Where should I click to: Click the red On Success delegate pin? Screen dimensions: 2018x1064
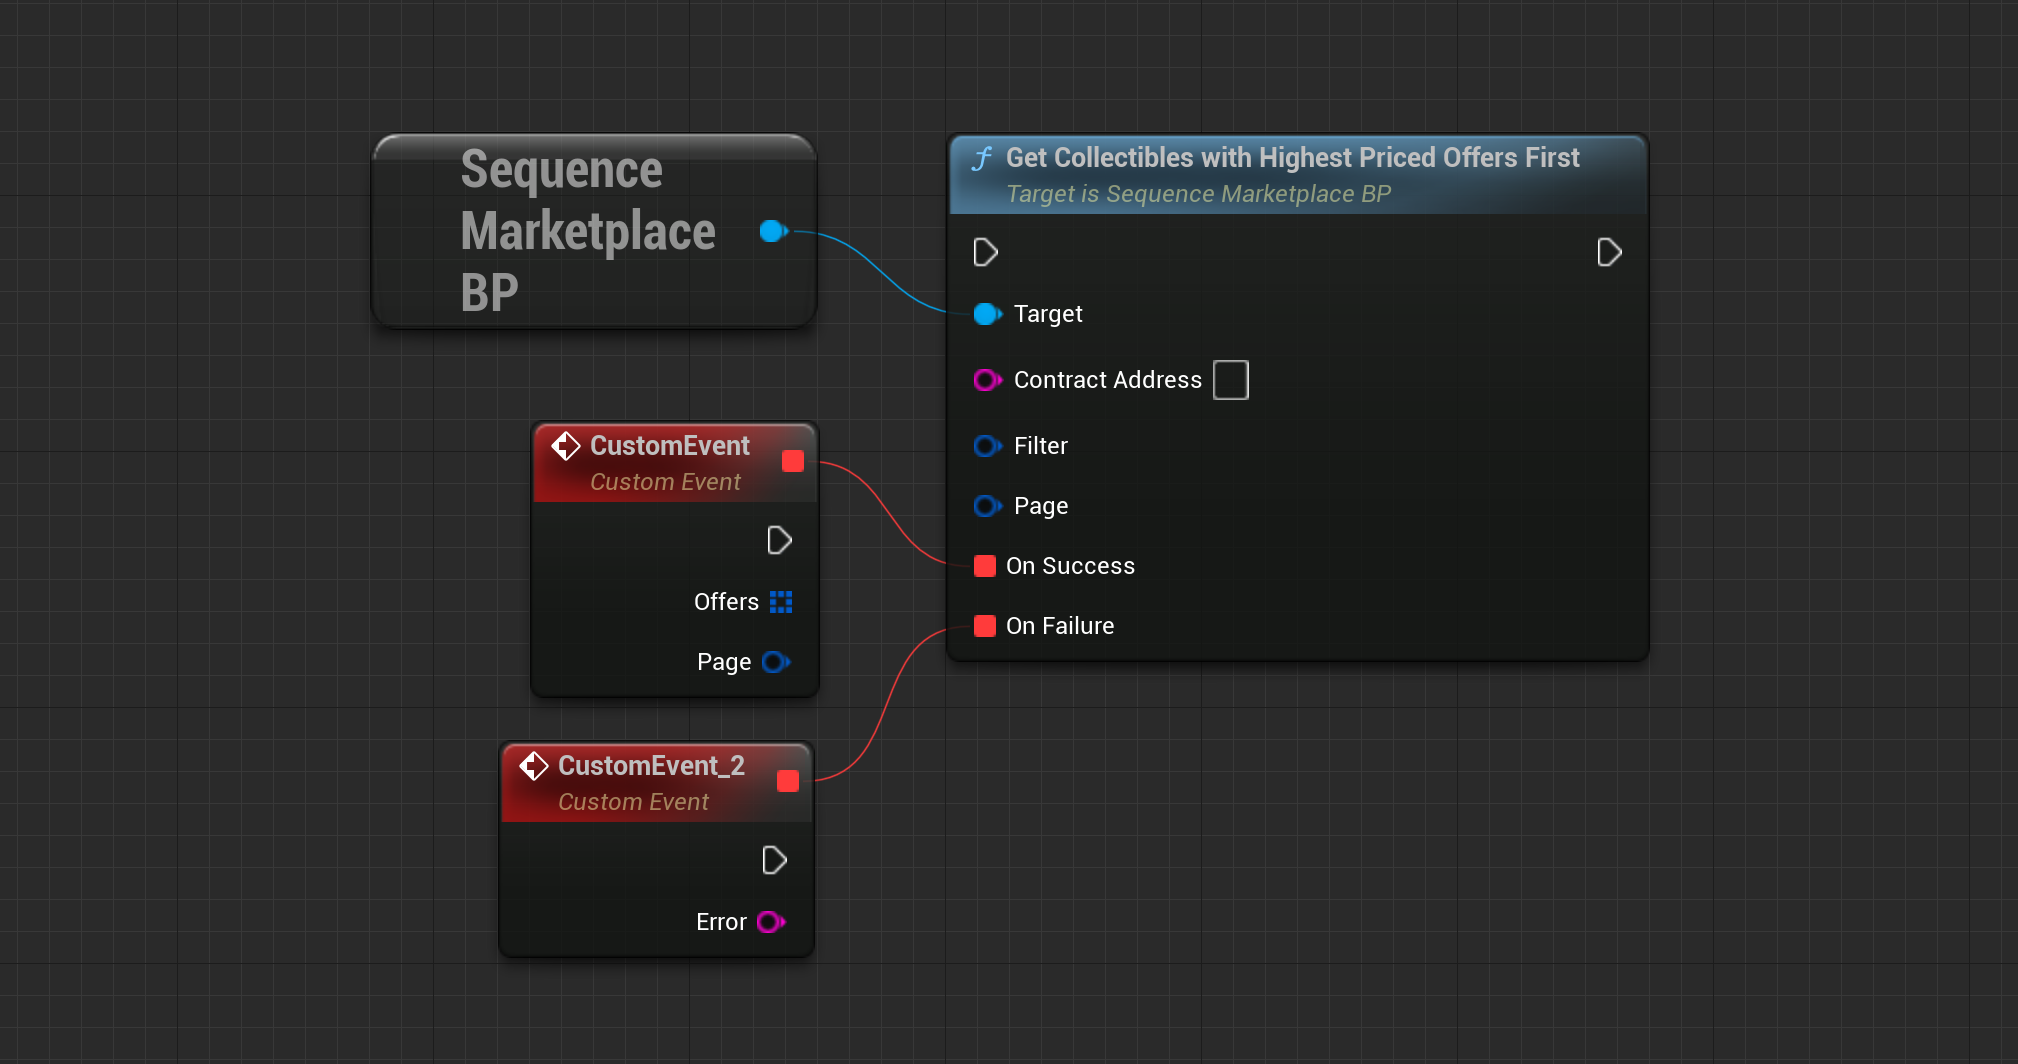coord(985,566)
